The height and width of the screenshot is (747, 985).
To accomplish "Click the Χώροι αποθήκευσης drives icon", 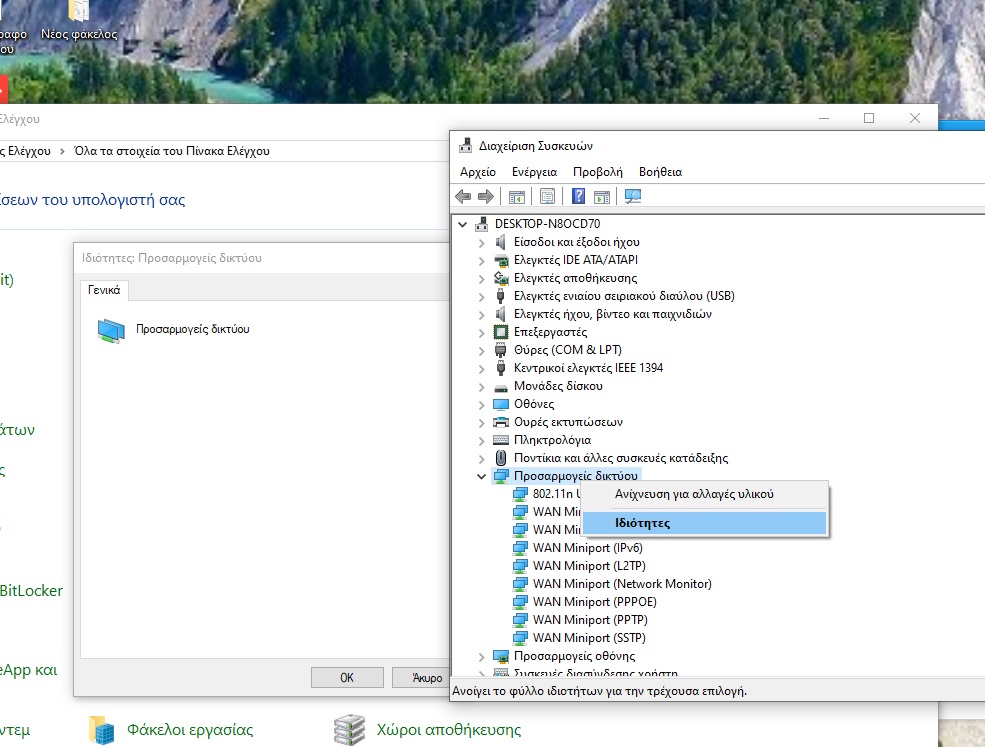I will 349,730.
